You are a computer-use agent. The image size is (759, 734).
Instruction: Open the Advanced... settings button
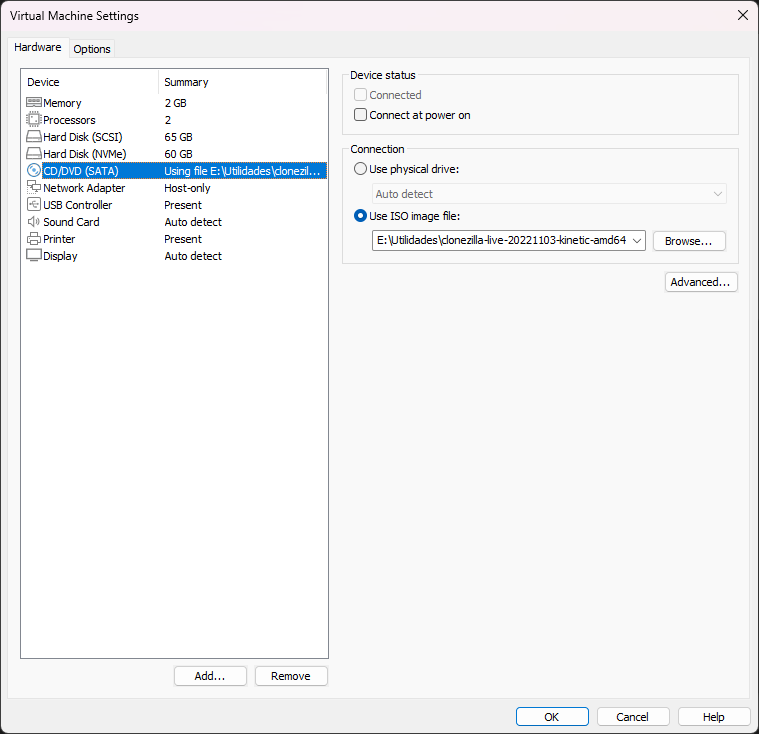(x=701, y=282)
